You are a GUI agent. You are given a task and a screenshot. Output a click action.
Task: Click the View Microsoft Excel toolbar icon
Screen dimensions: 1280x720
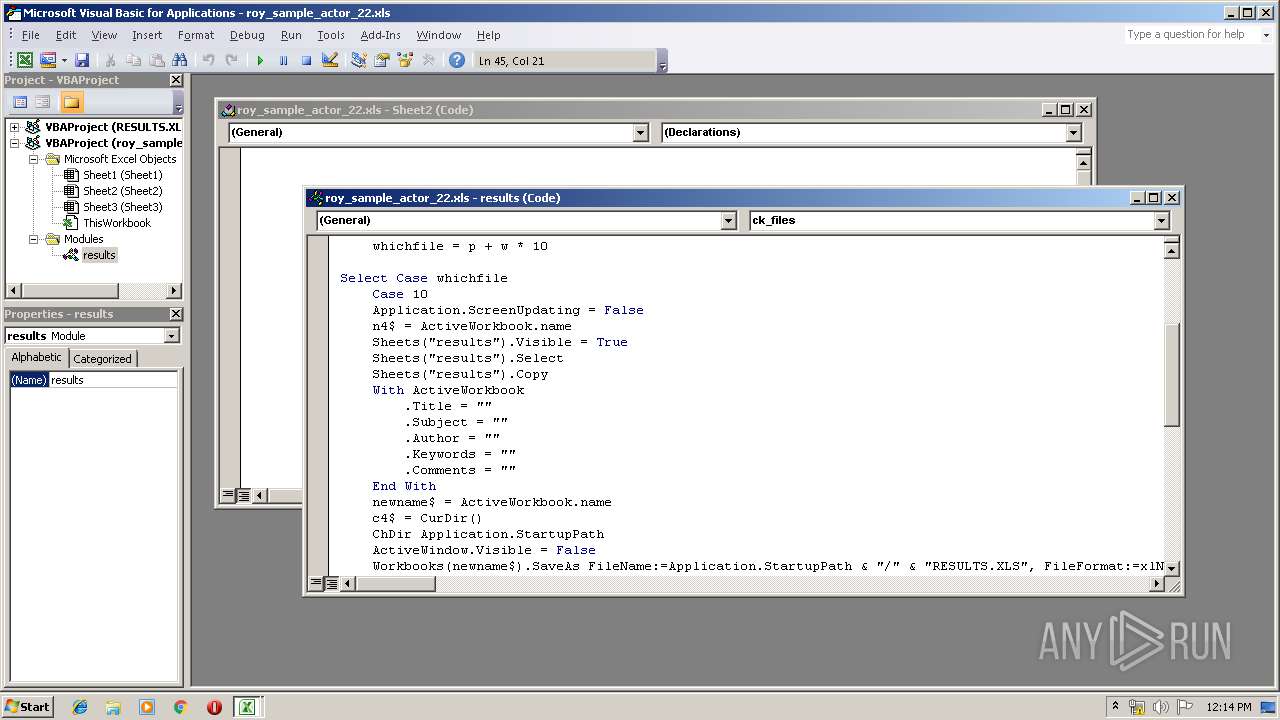[x=24, y=60]
